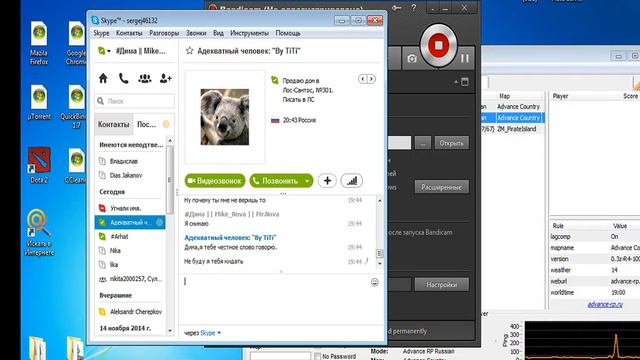
Task: Take a screenshot with Bandicam camera icon
Action: pyautogui.click(x=412, y=59)
